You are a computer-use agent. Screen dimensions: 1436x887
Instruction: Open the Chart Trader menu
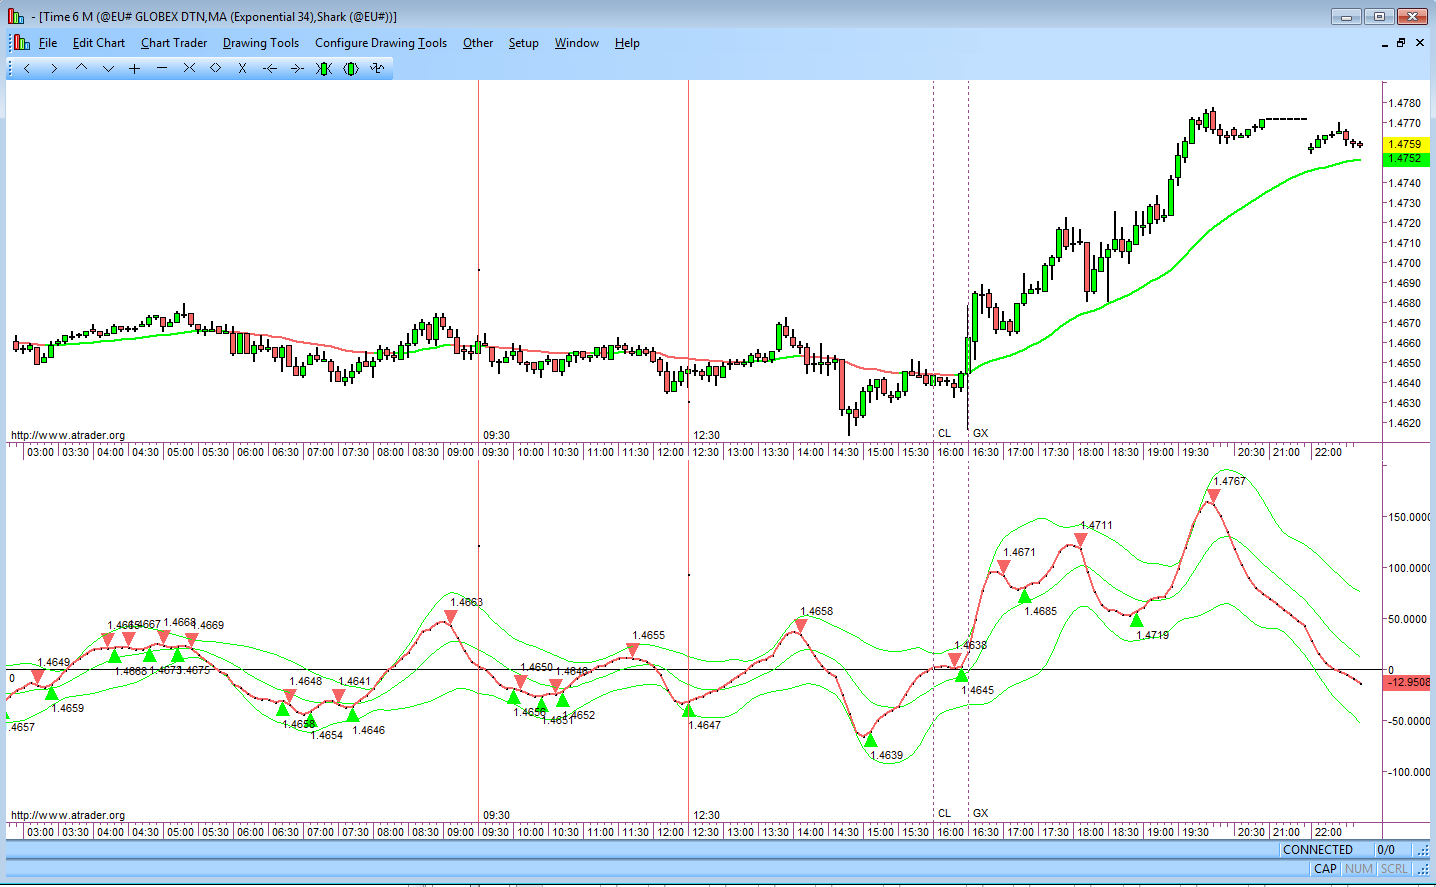[x=174, y=43]
